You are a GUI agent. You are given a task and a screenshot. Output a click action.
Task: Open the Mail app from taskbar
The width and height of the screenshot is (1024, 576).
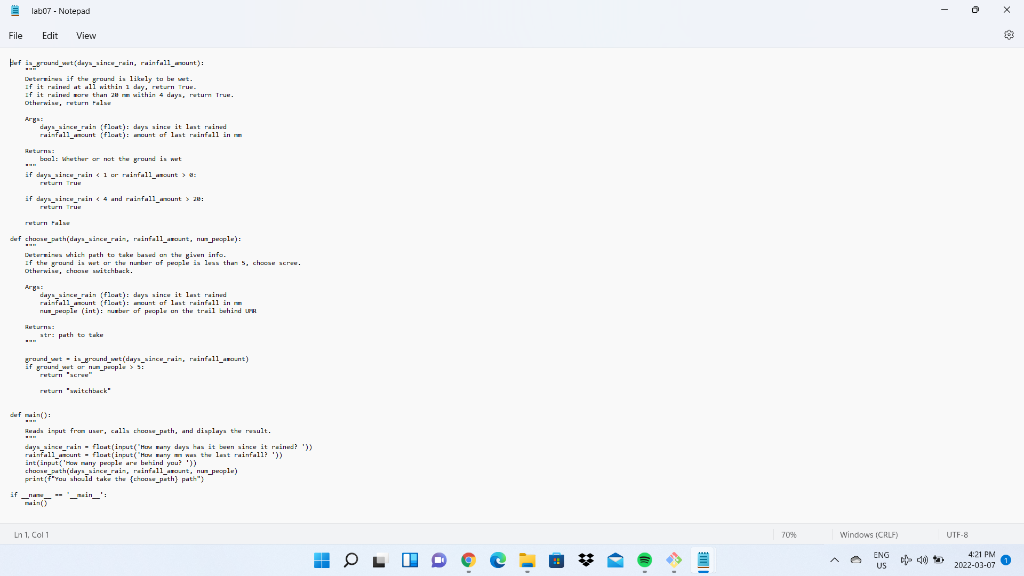pyautogui.click(x=615, y=560)
